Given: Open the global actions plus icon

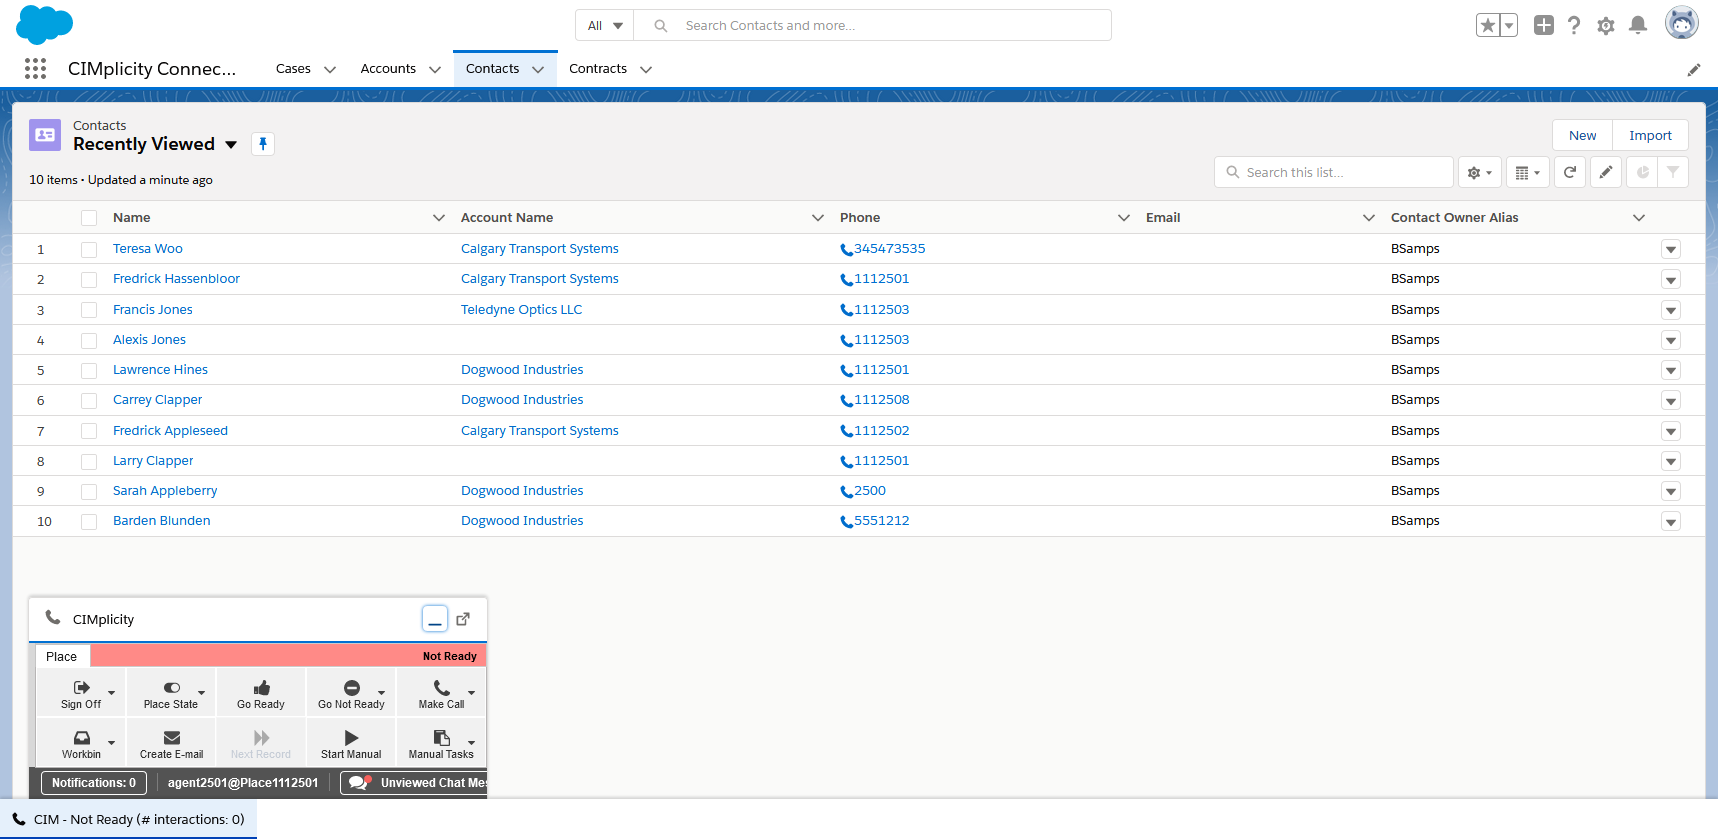Looking at the screenshot, I should [x=1544, y=25].
